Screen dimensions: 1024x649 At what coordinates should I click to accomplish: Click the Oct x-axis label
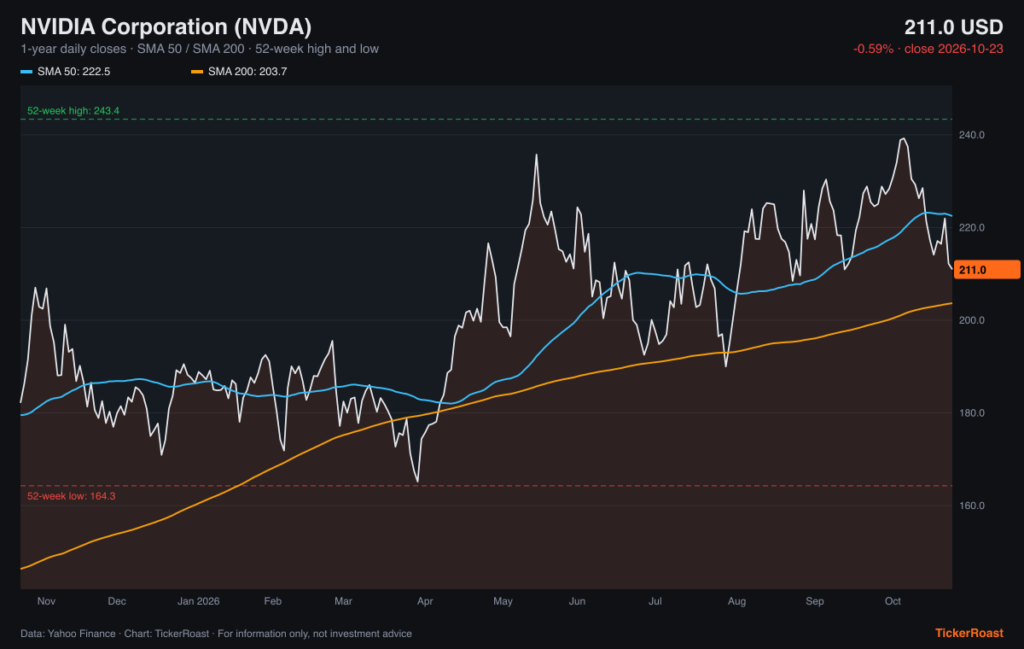tap(893, 601)
